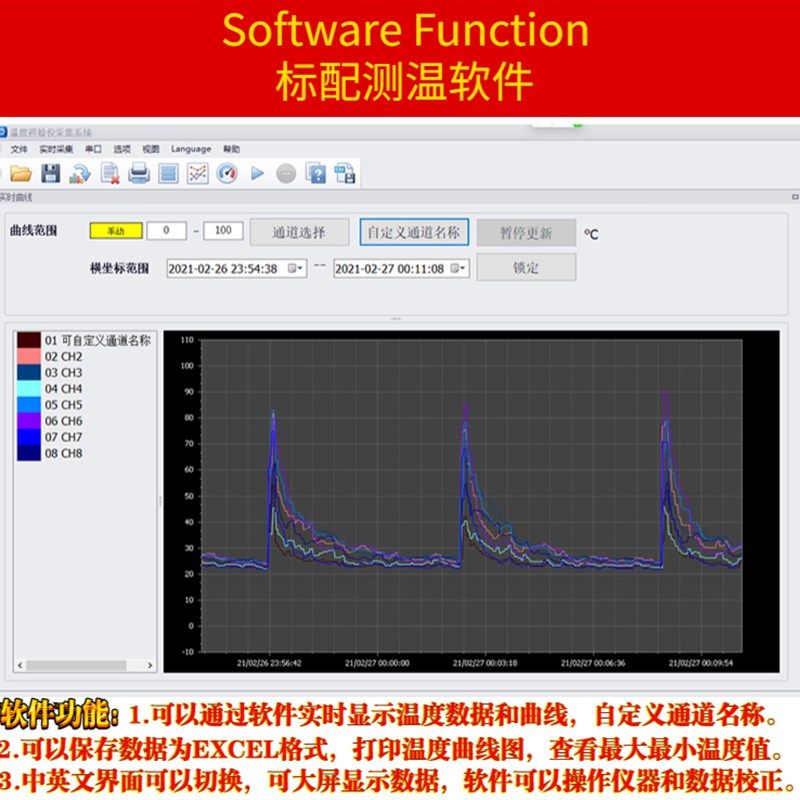Screen dimensions: 800x800
Task: Open the start datetime 23:54:38 picker dropdown
Action: click(295, 268)
